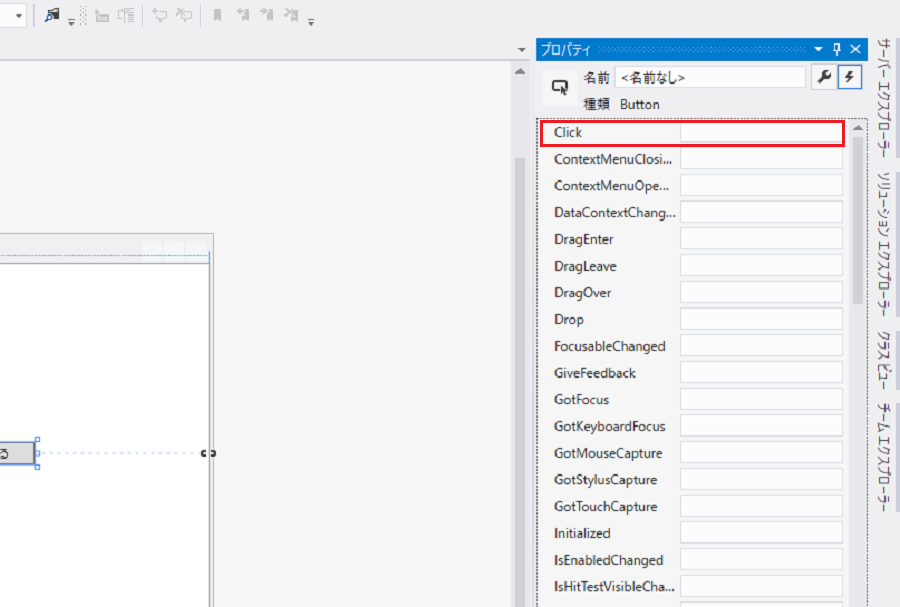Go to next bookmark icon

pyautogui.click(x=266, y=15)
